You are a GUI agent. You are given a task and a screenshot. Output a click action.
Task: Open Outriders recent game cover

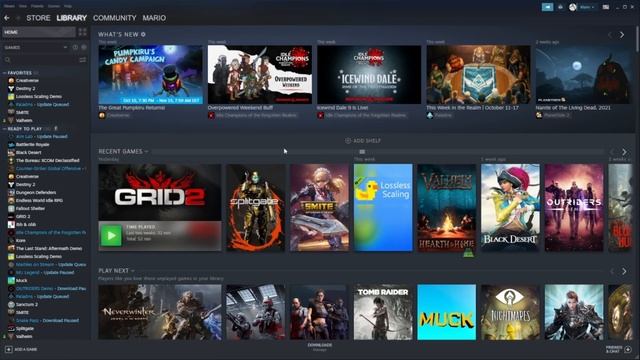click(x=574, y=207)
